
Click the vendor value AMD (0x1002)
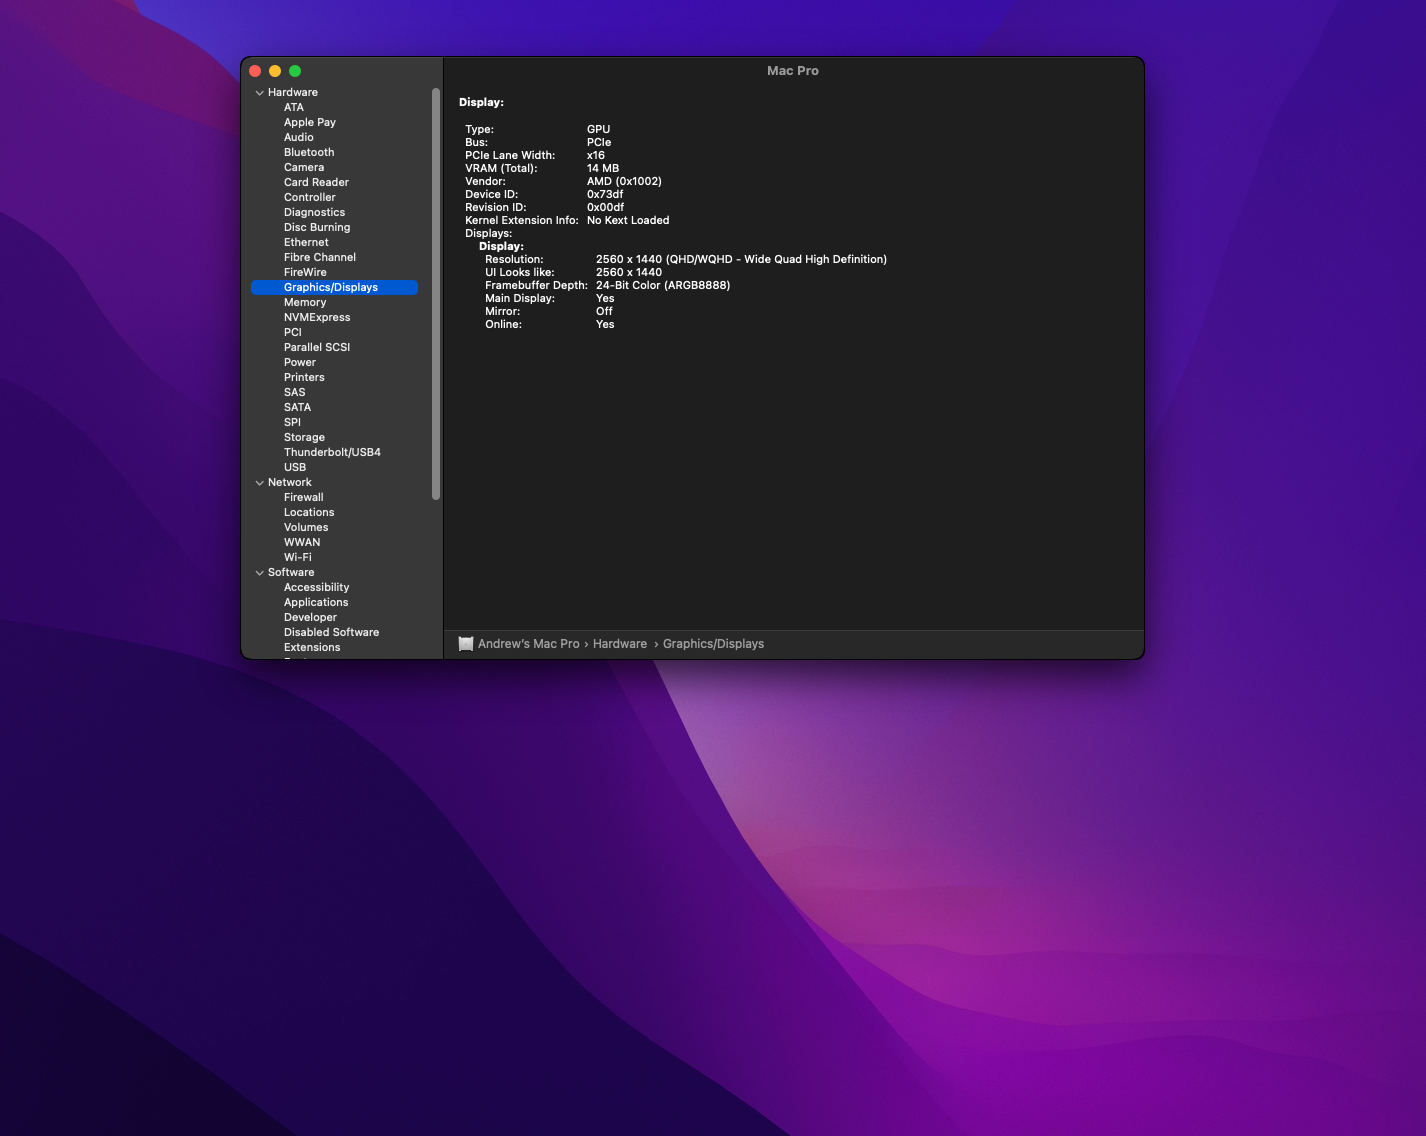(x=624, y=182)
